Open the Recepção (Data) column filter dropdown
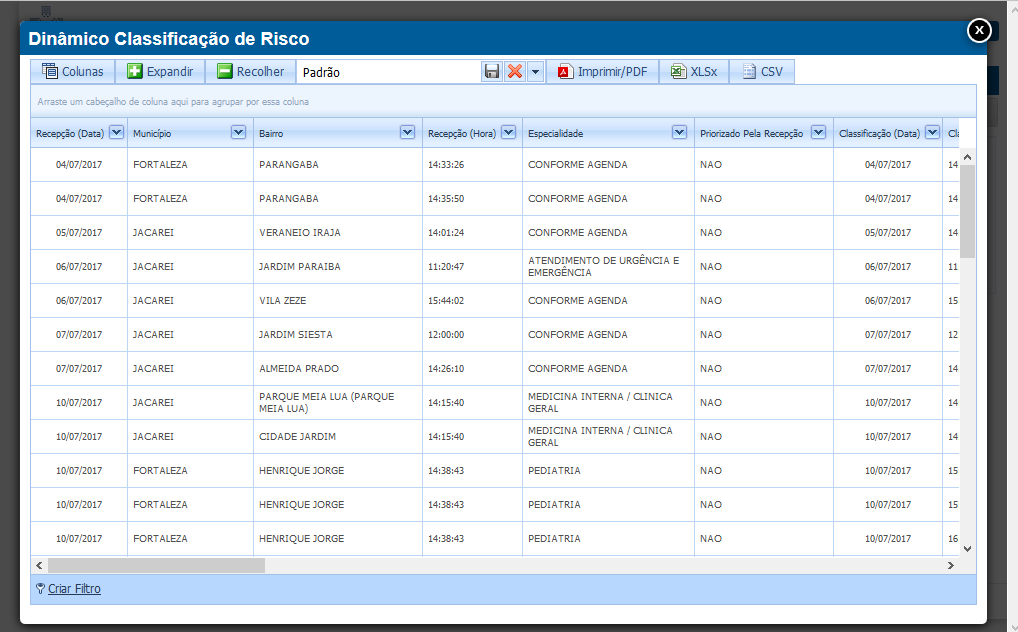The height and width of the screenshot is (632, 1018). pyautogui.click(x=116, y=133)
